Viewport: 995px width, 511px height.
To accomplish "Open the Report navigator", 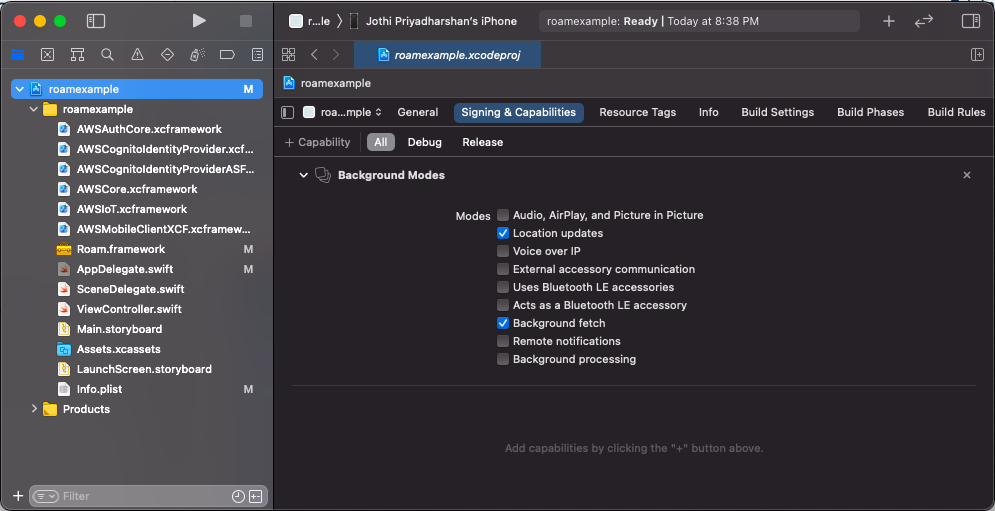I will coord(257,55).
